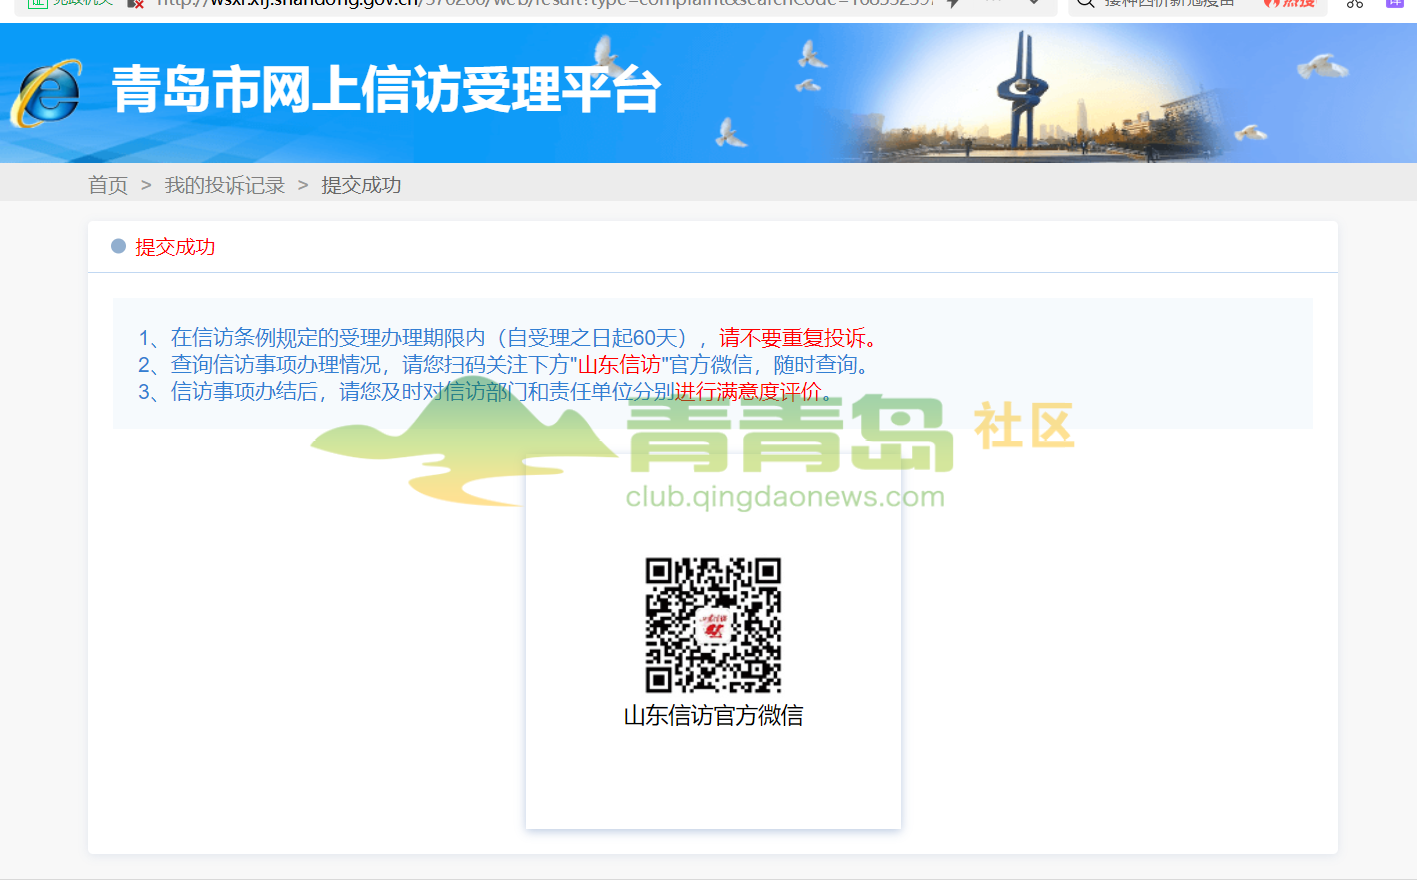Click the 山东信访官方微信 caption under QR code
The width and height of the screenshot is (1417, 880).
tap(713, 715)
